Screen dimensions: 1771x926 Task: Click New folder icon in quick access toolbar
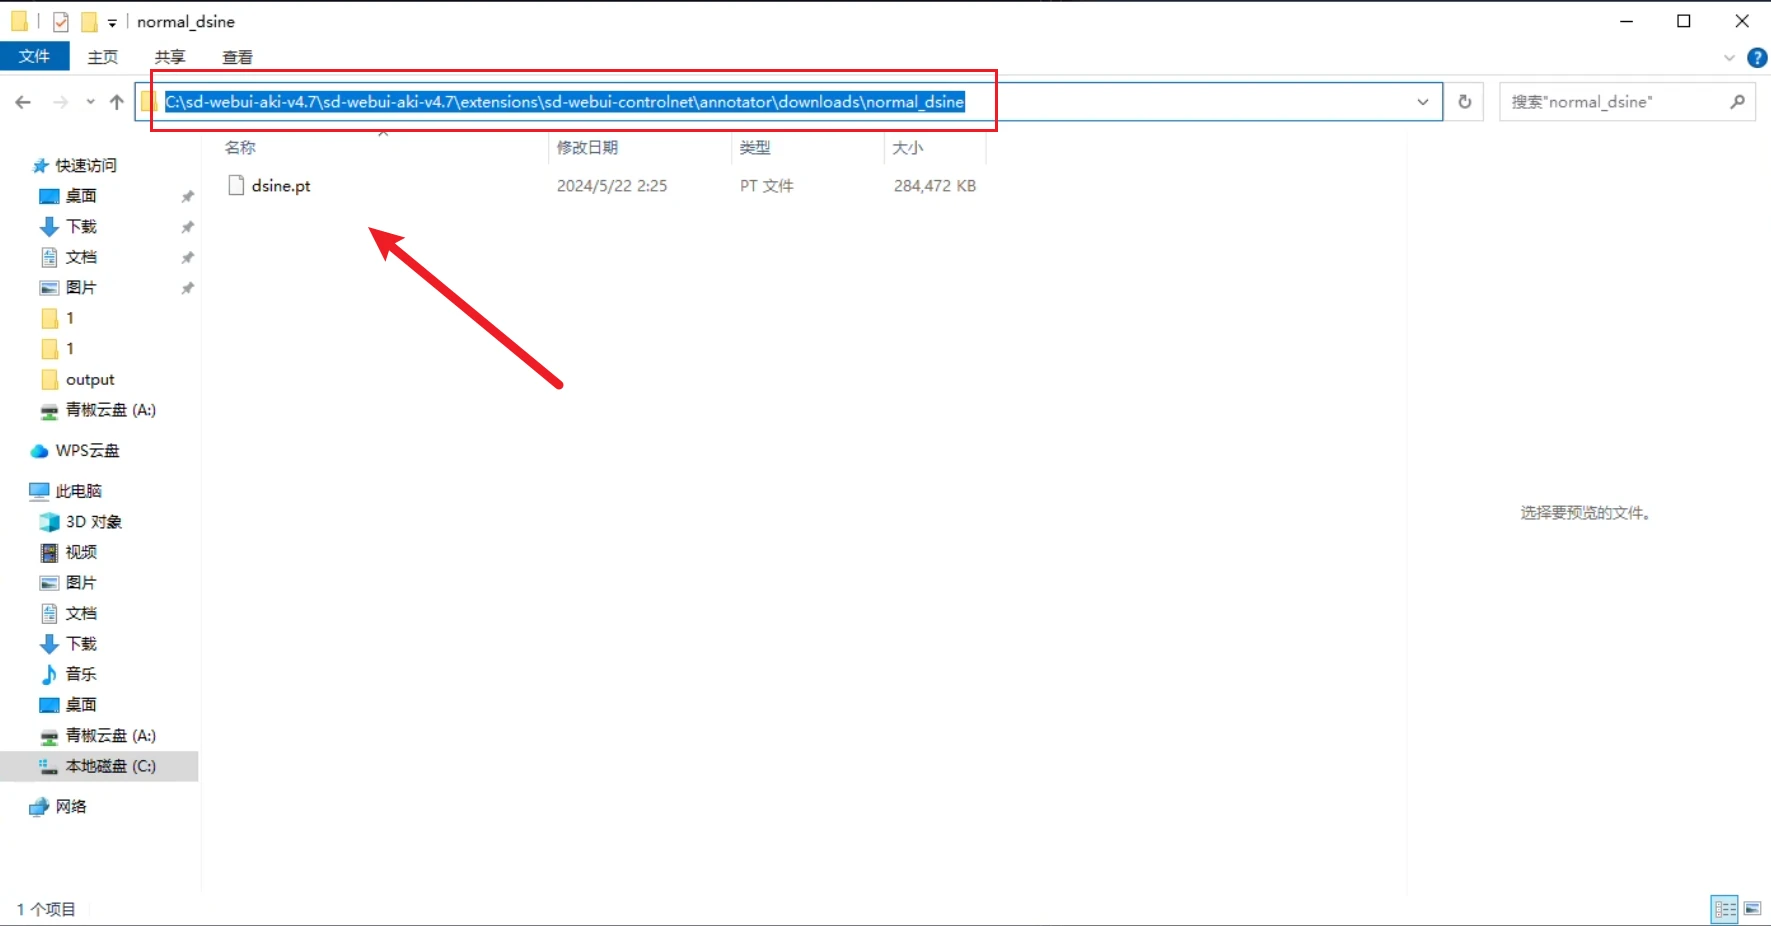89,21
